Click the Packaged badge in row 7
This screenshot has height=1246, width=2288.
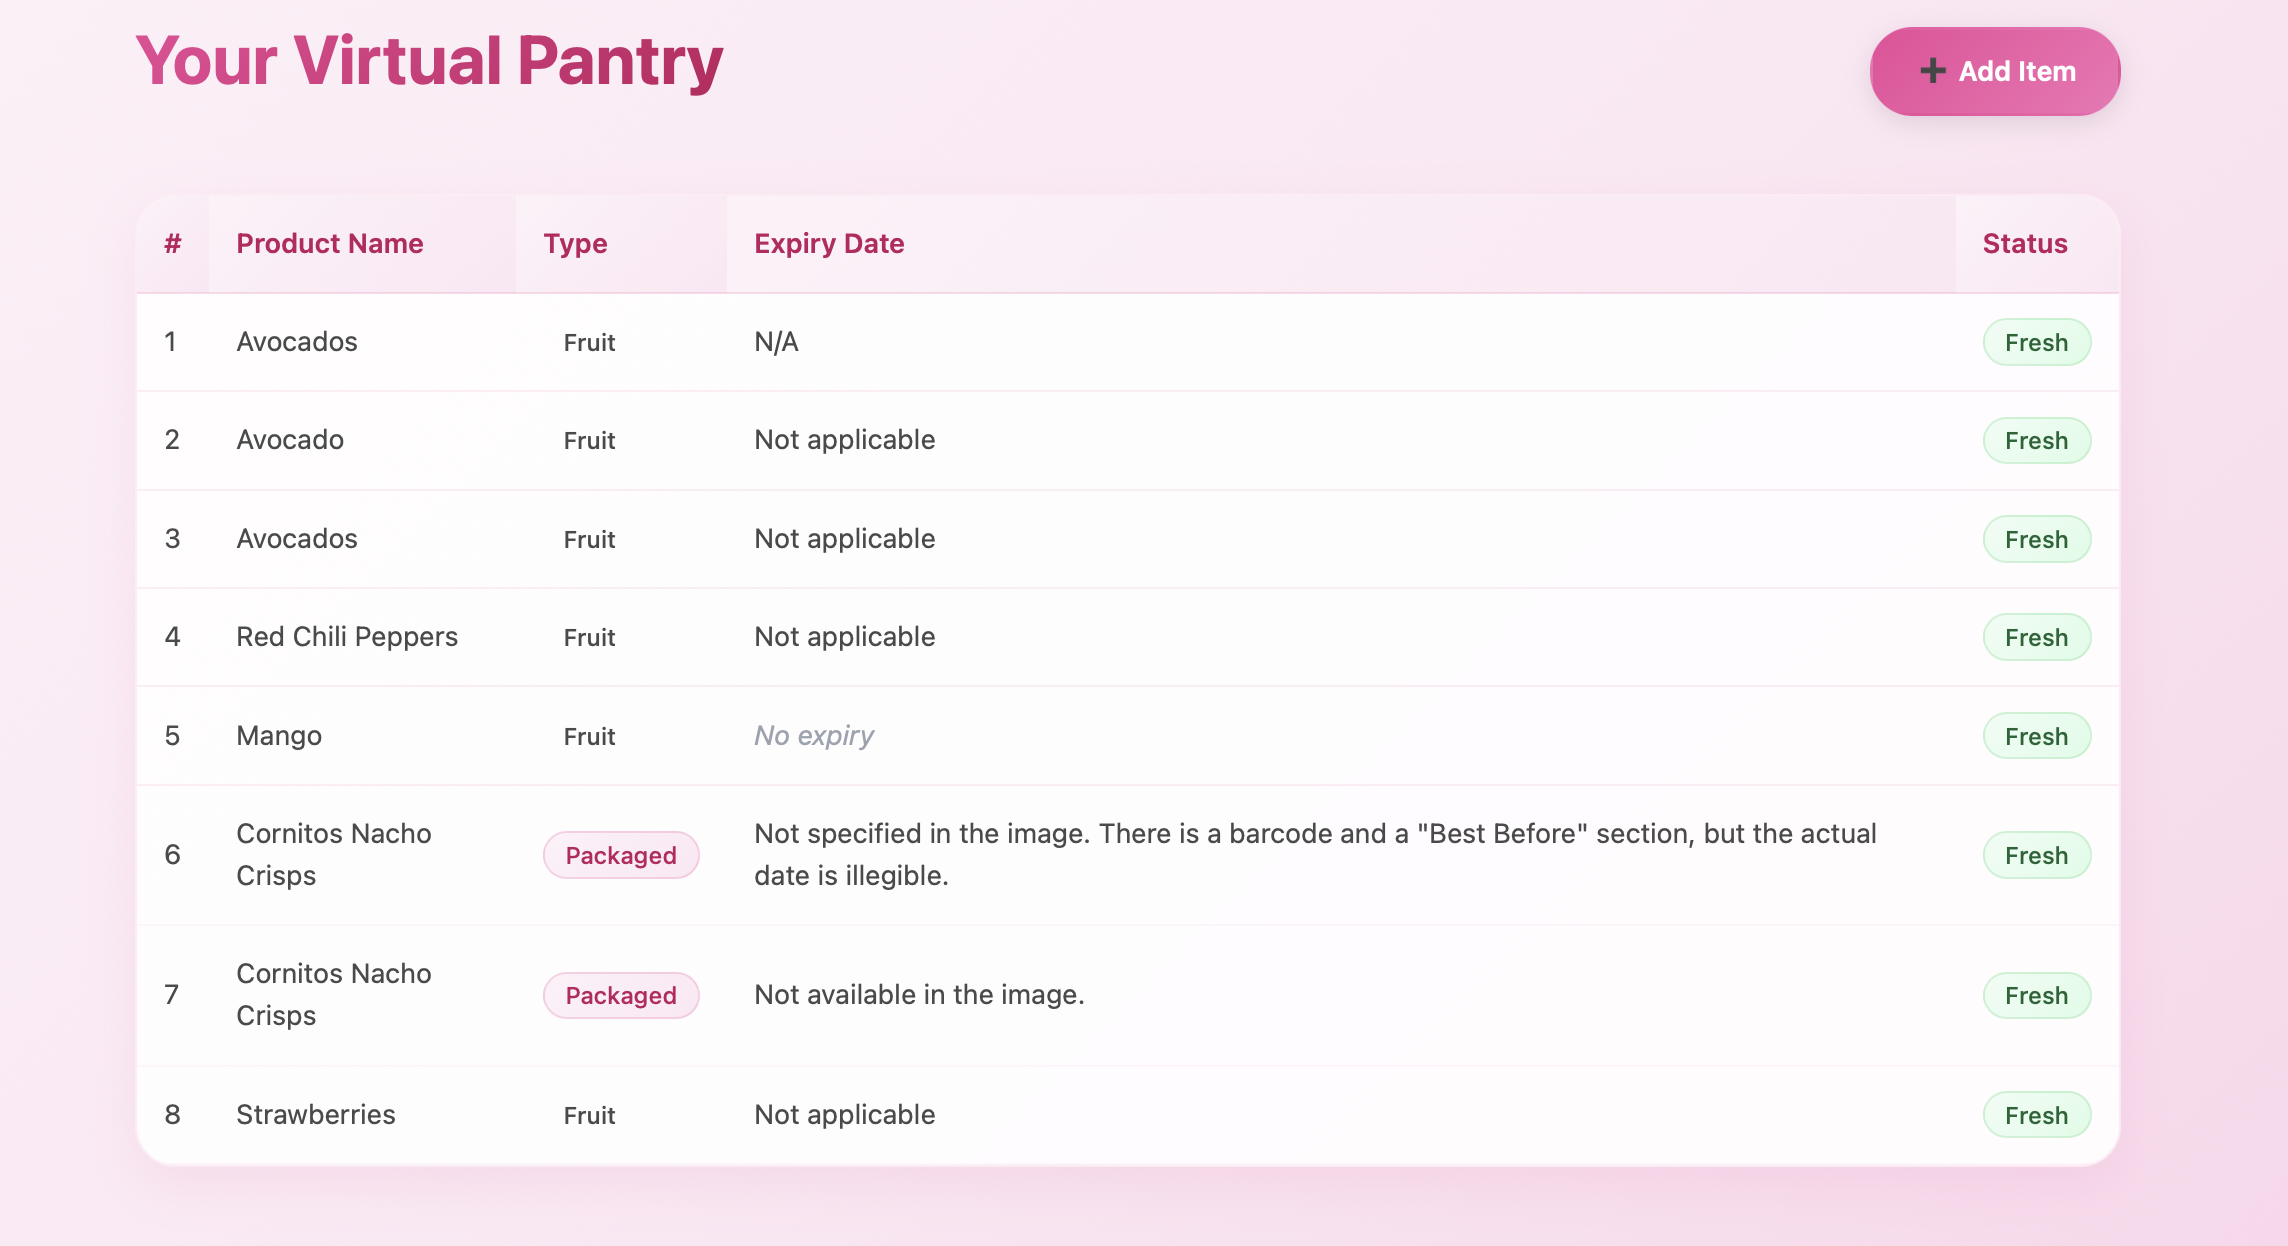[x=620, y=995]
